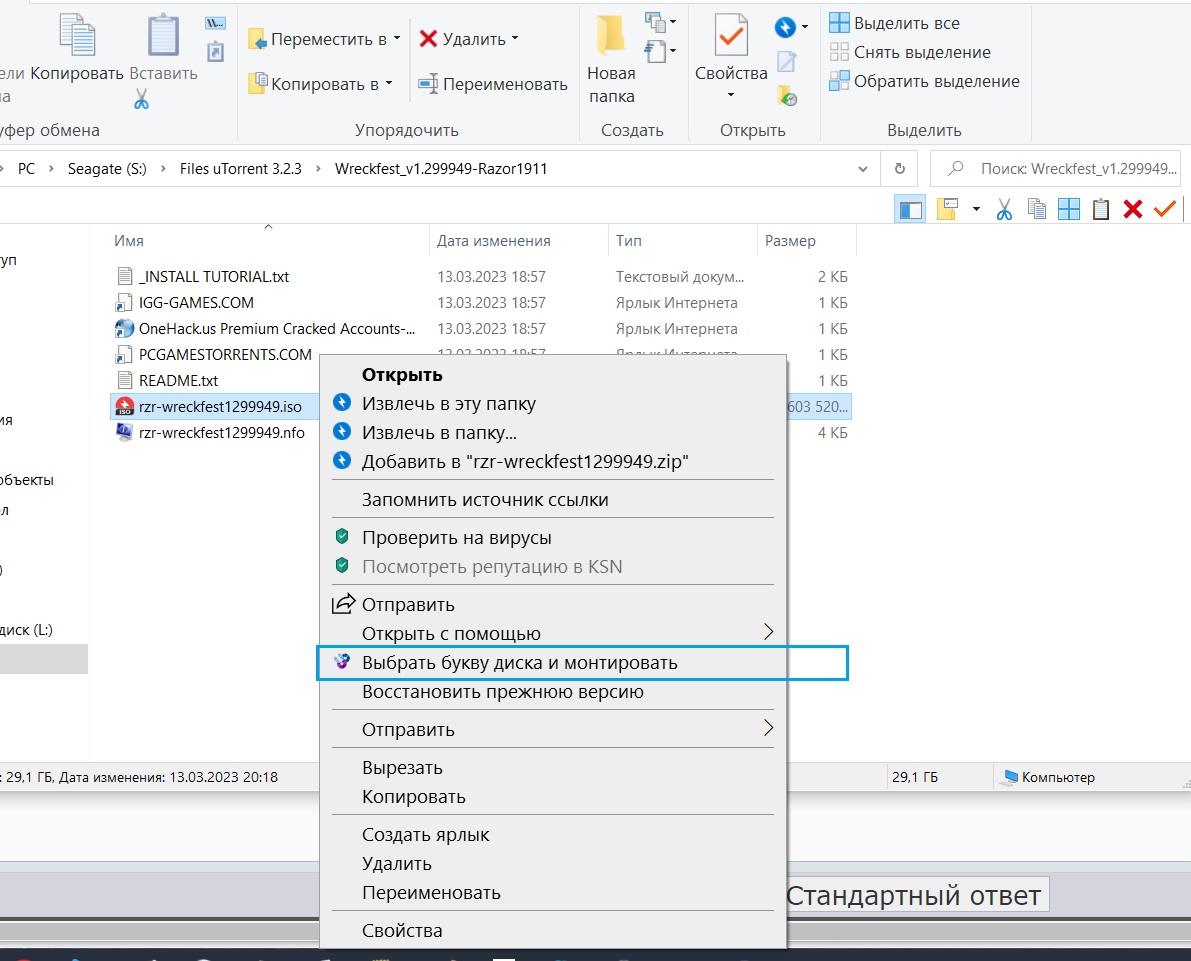This screenshot has height=961, width=1191.
Task: Select Вырезать in the context menu
Action: click(553, 768)
